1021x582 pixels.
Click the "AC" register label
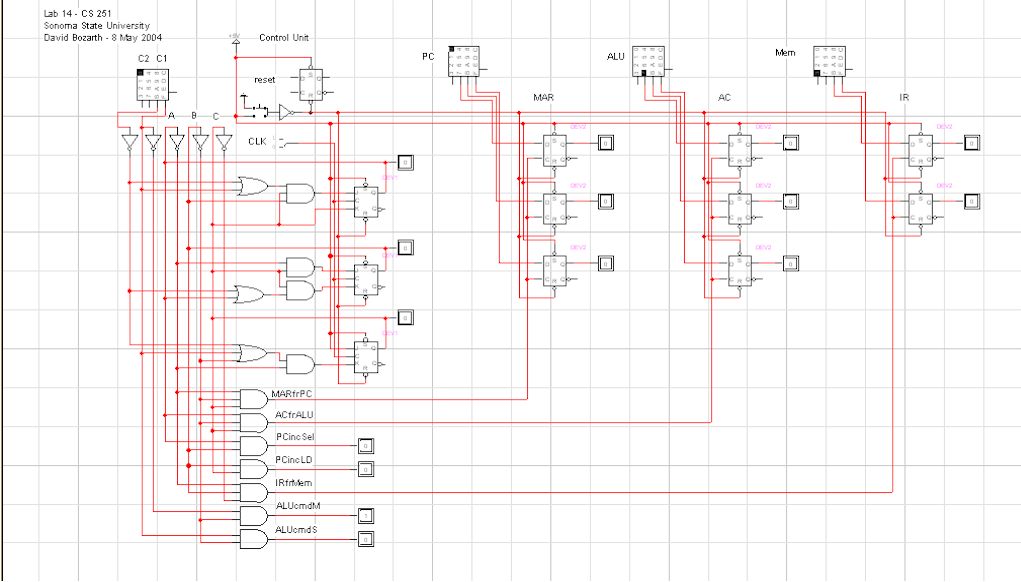(x=724, y=97)
